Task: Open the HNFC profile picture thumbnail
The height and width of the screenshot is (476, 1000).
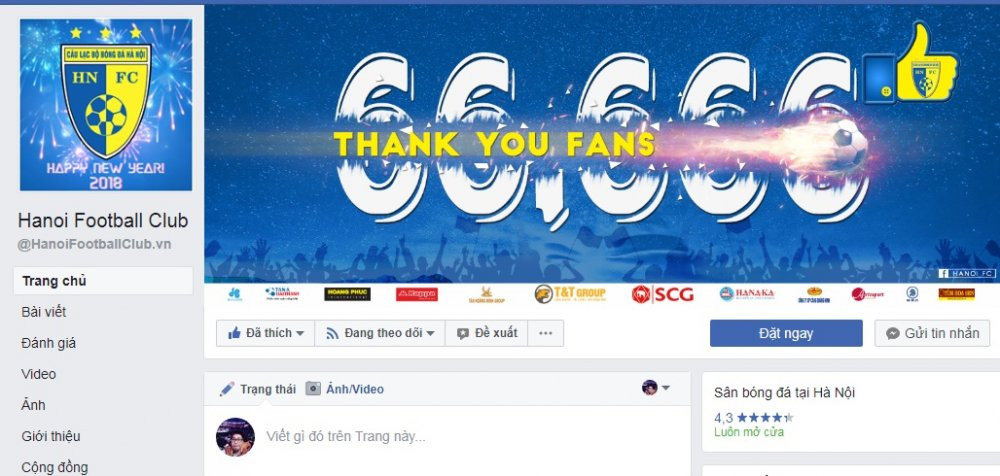Action: [x=106, y=105]
